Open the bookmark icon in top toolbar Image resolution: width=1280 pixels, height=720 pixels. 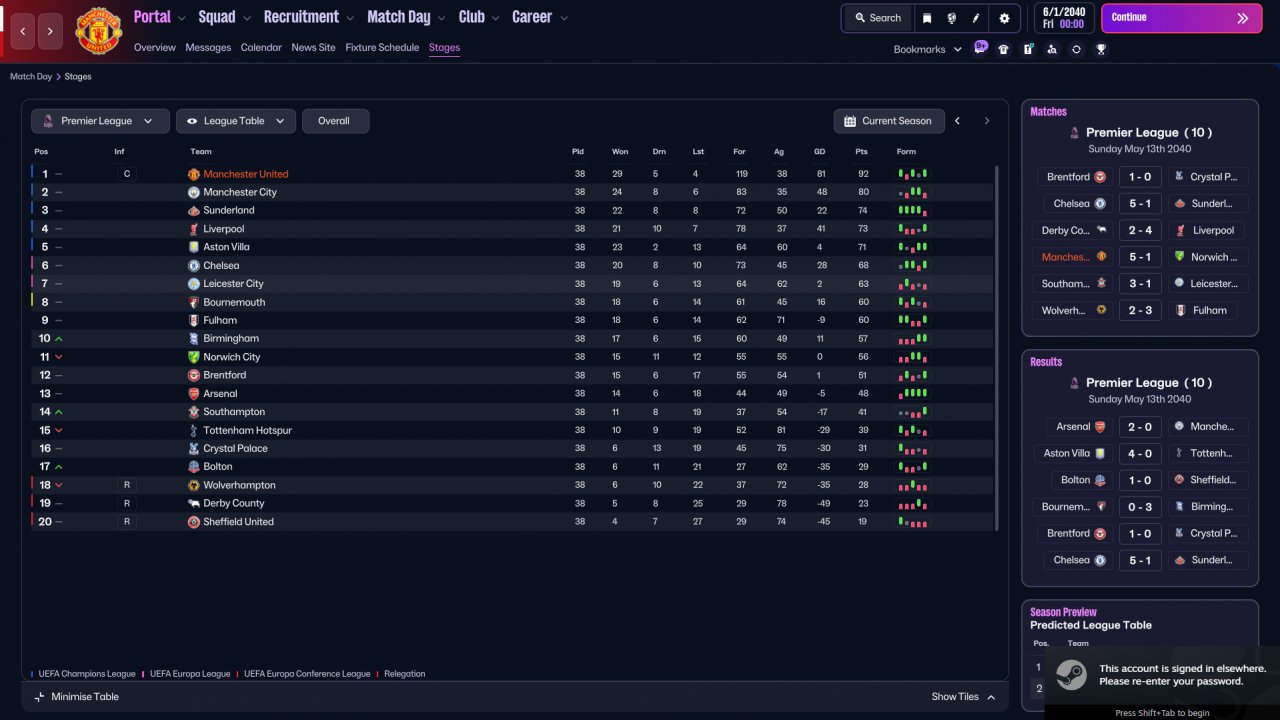(x=927, y=18)
